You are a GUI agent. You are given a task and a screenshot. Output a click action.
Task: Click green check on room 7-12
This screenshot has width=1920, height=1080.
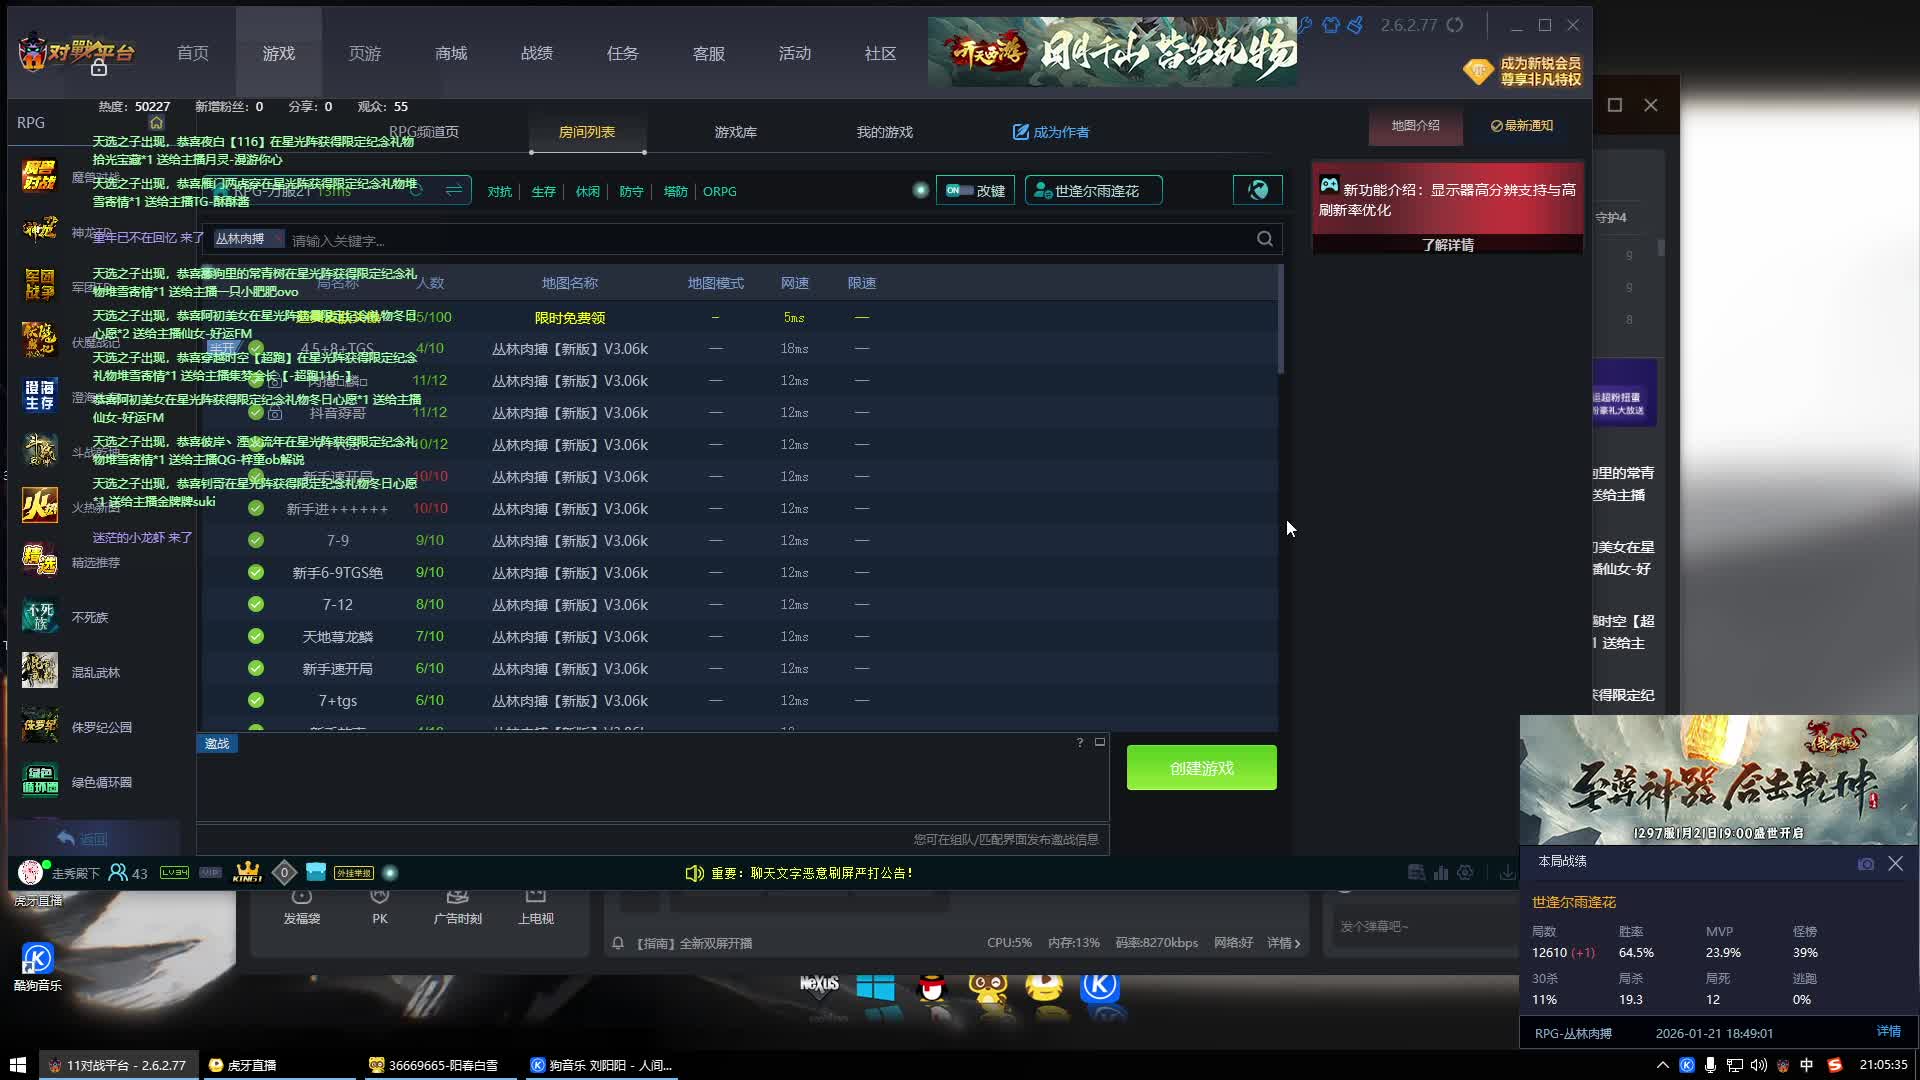pos(256,605)
